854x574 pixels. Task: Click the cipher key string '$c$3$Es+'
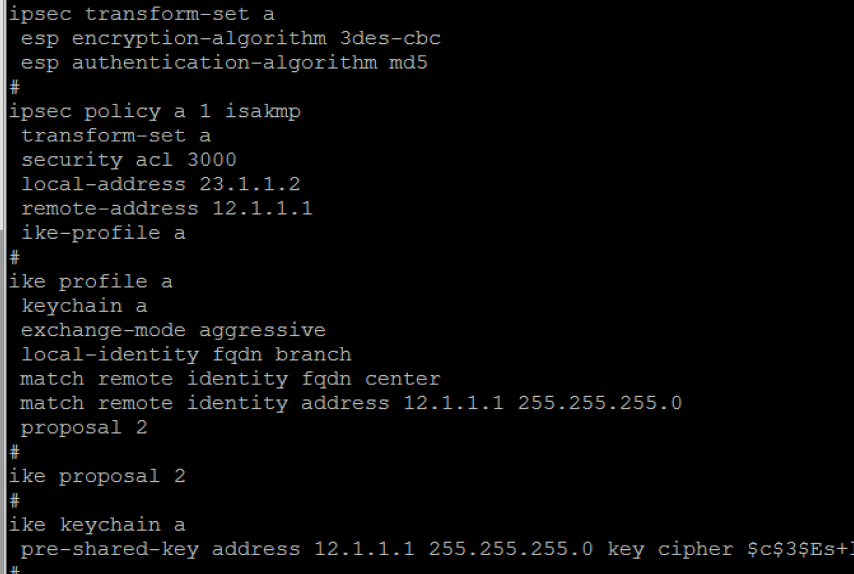(x=796, y=549)
